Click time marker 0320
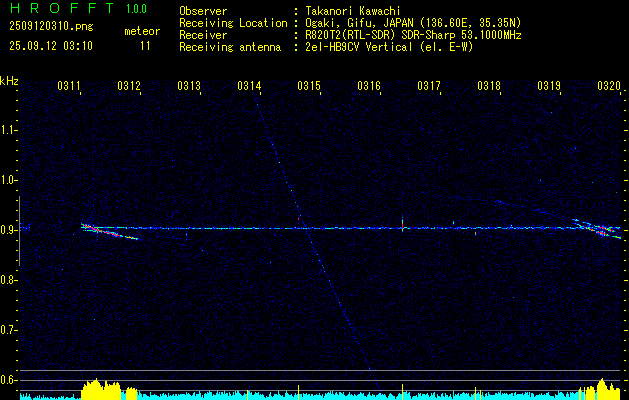This screenshot has width=629, height=400. click(609, 86)
